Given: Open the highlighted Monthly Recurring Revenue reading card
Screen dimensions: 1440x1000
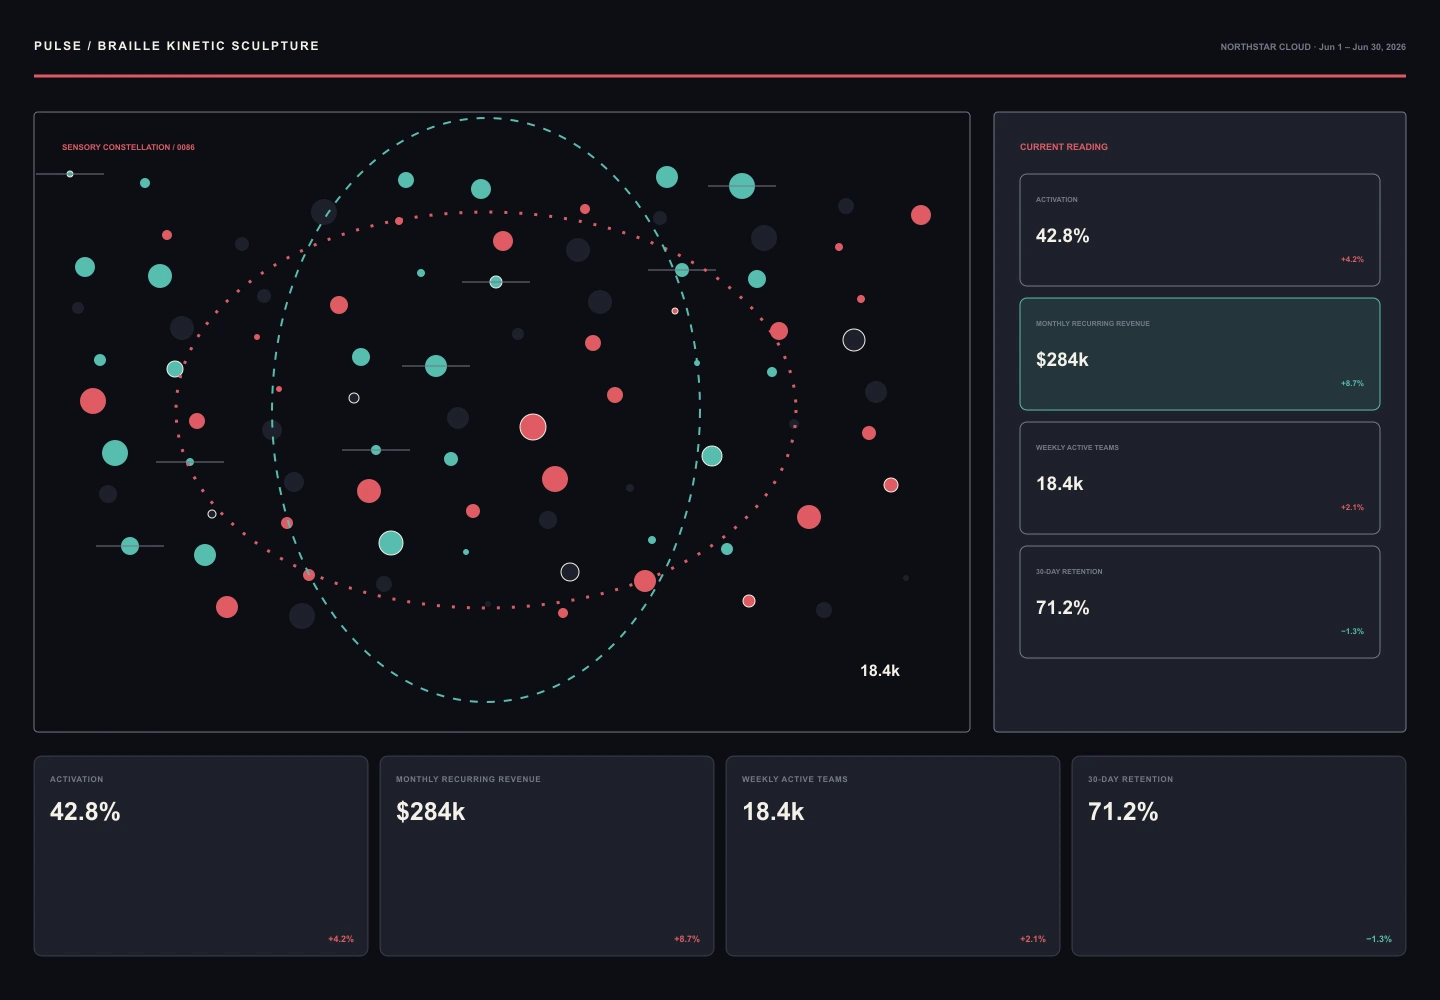Looking at the screenshot, I should tap(1200, 354).
